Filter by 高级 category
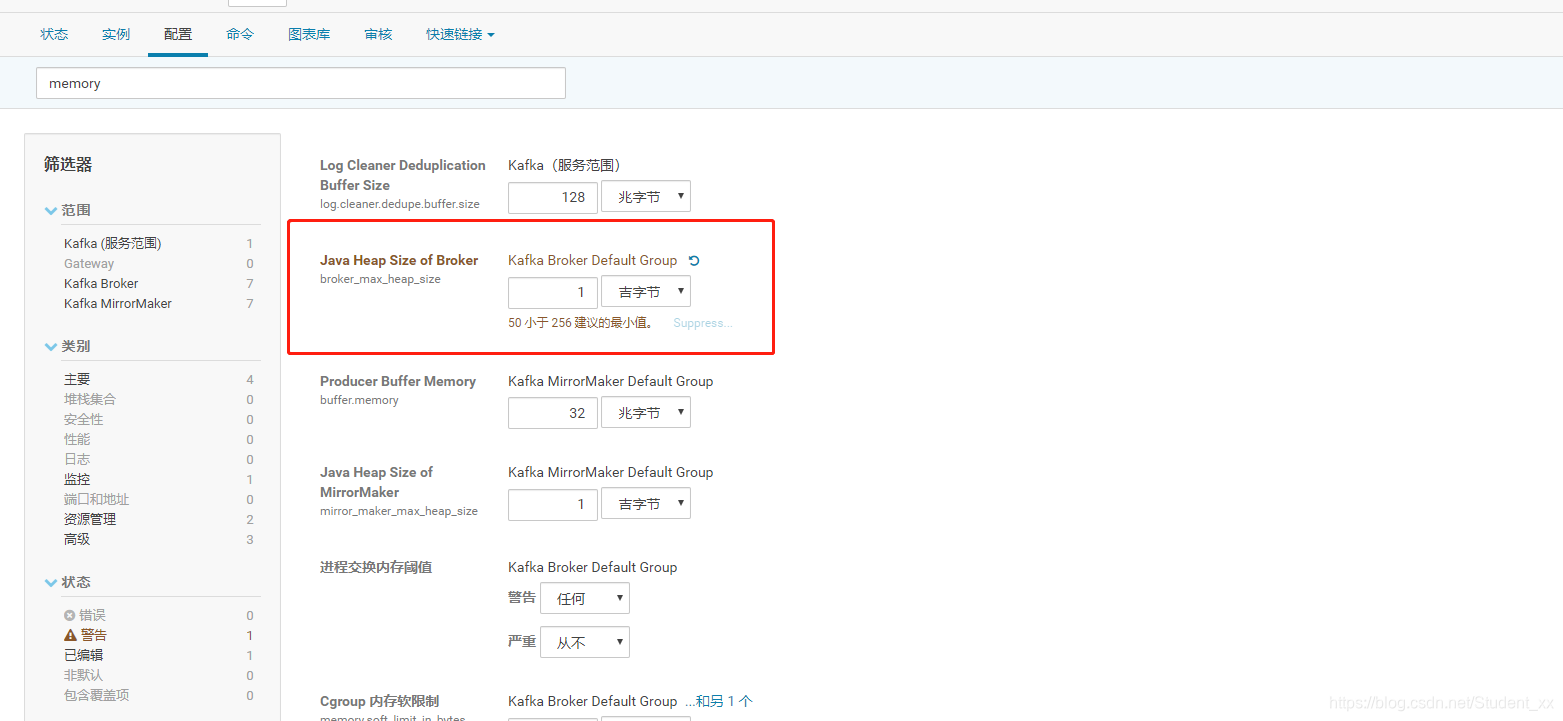Screen dimensions: 1563x721 click(x=77, y=539)
